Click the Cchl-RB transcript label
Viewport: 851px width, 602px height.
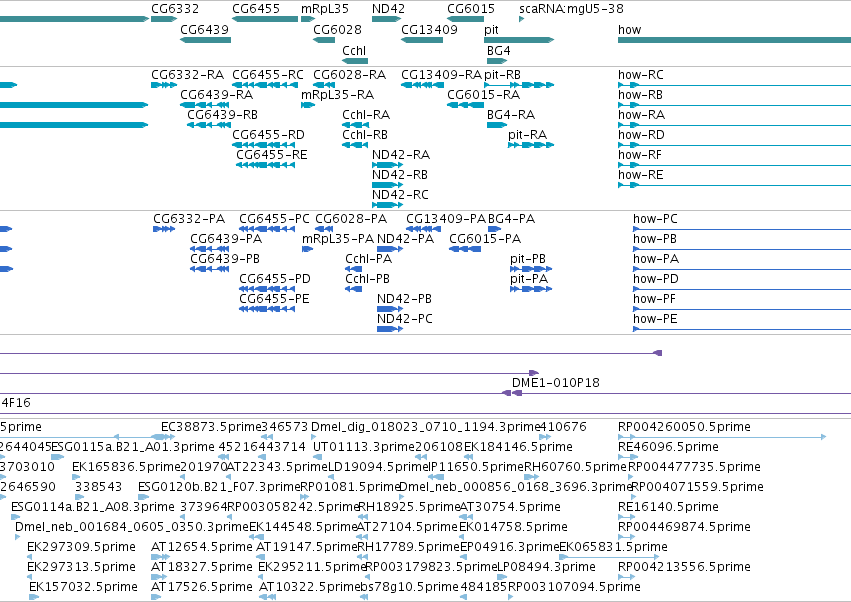tap(365, 135)
